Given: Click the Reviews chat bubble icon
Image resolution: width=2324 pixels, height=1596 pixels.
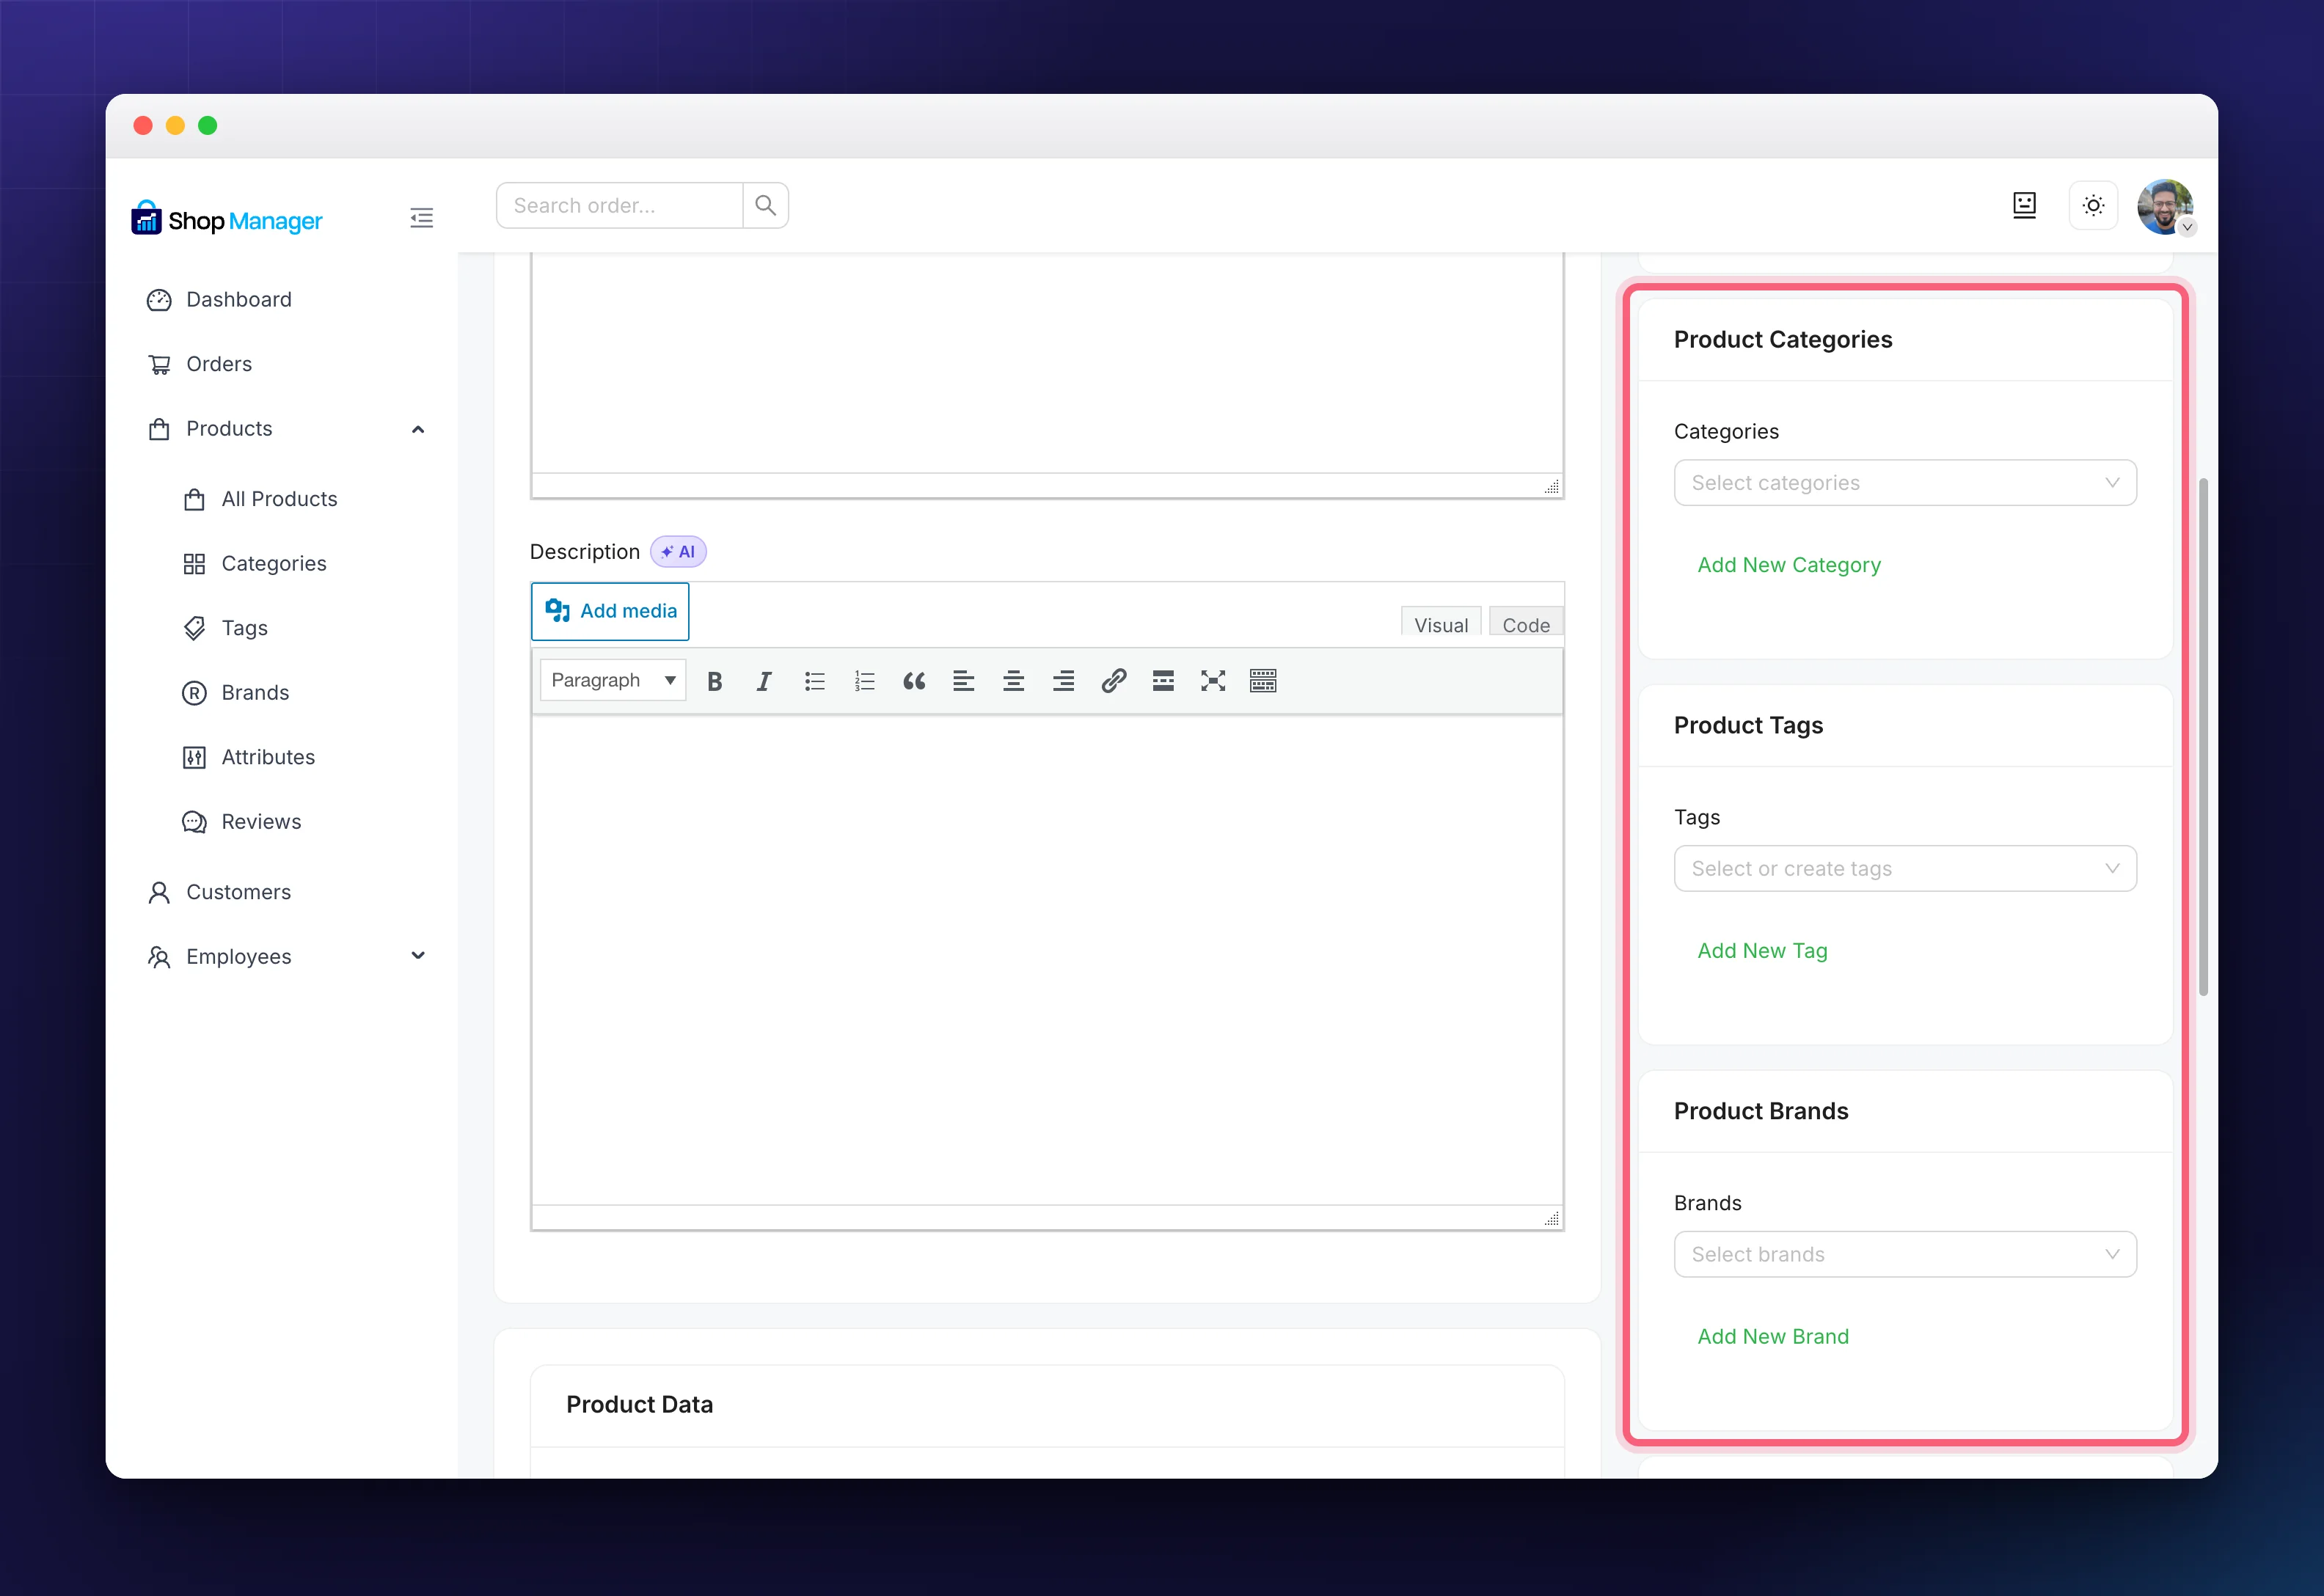Looking at the screenshot, I should click(194, 822).
